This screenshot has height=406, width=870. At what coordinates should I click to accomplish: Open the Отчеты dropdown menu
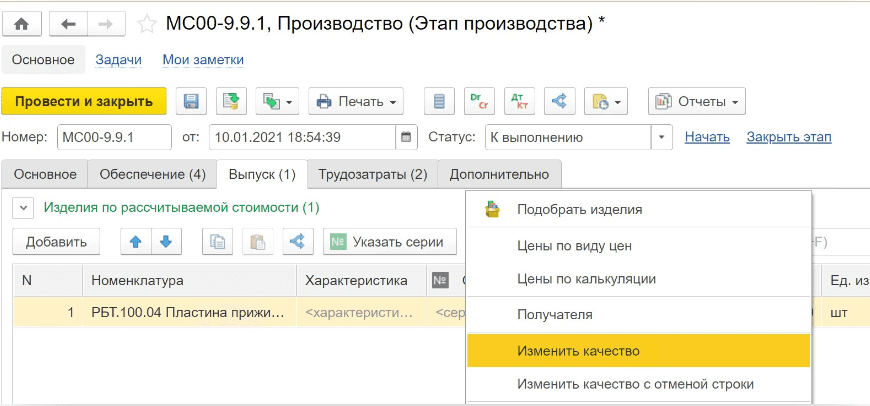coord(697,101)
